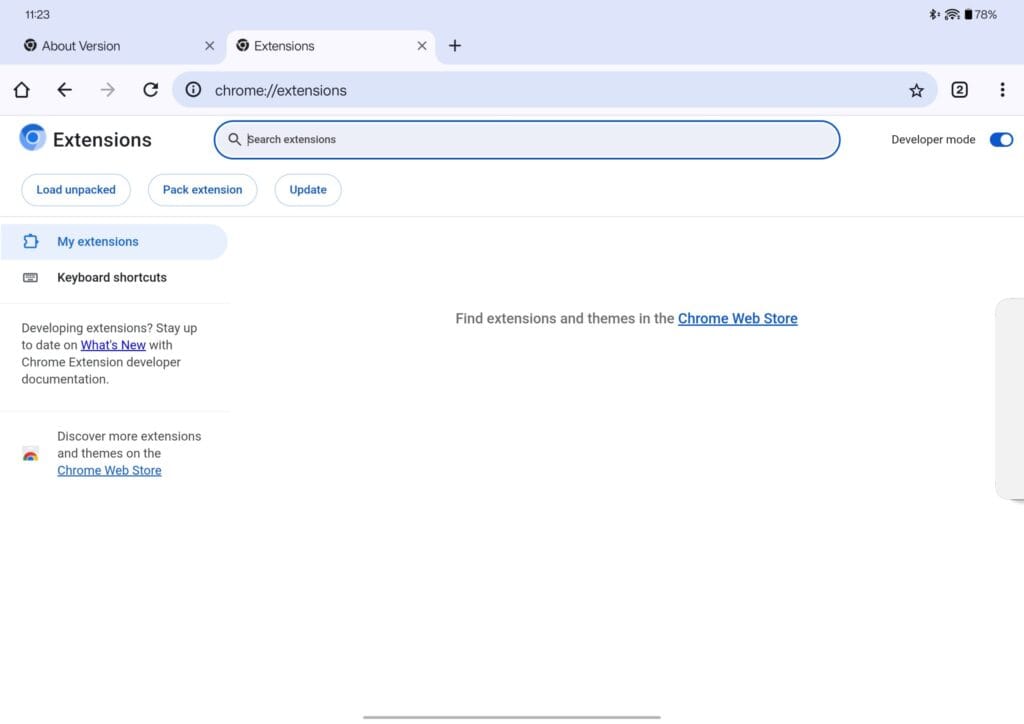The height and width of the screenshot is (724, 1024).
Task: Click the Developer mode label
Action: coord(933,140)
